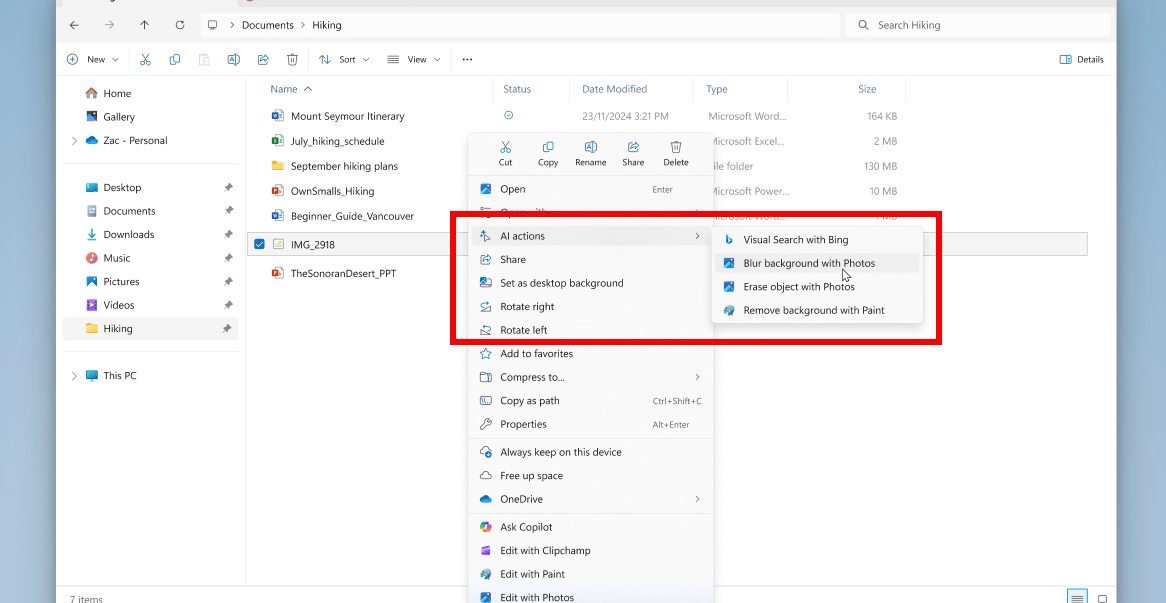The height and width of the screenshot is (603, 1166).
Task: Toggle the Details pane button
Action: pyautogui.click(x=1081, y=60)
